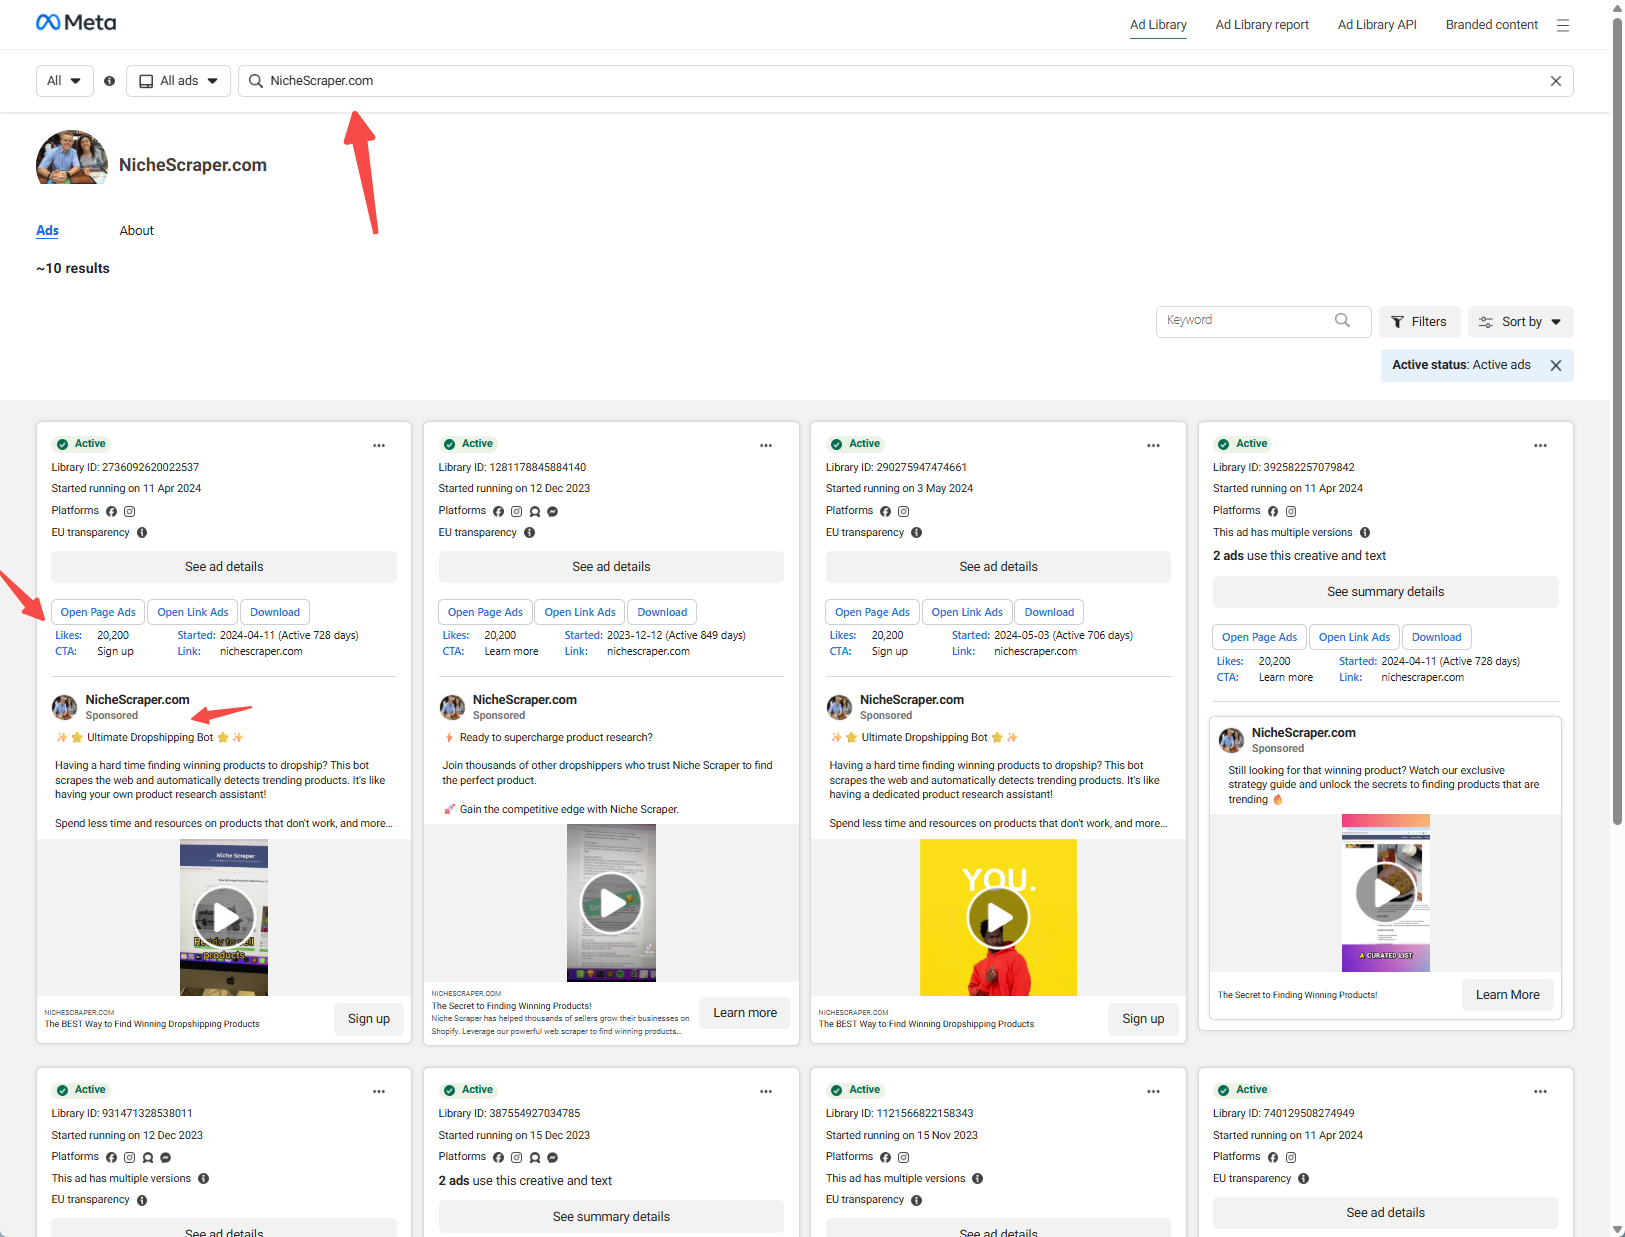1625x1237 pixels.
Task: Open Ad Library API page
Action: coord(1377,25)
